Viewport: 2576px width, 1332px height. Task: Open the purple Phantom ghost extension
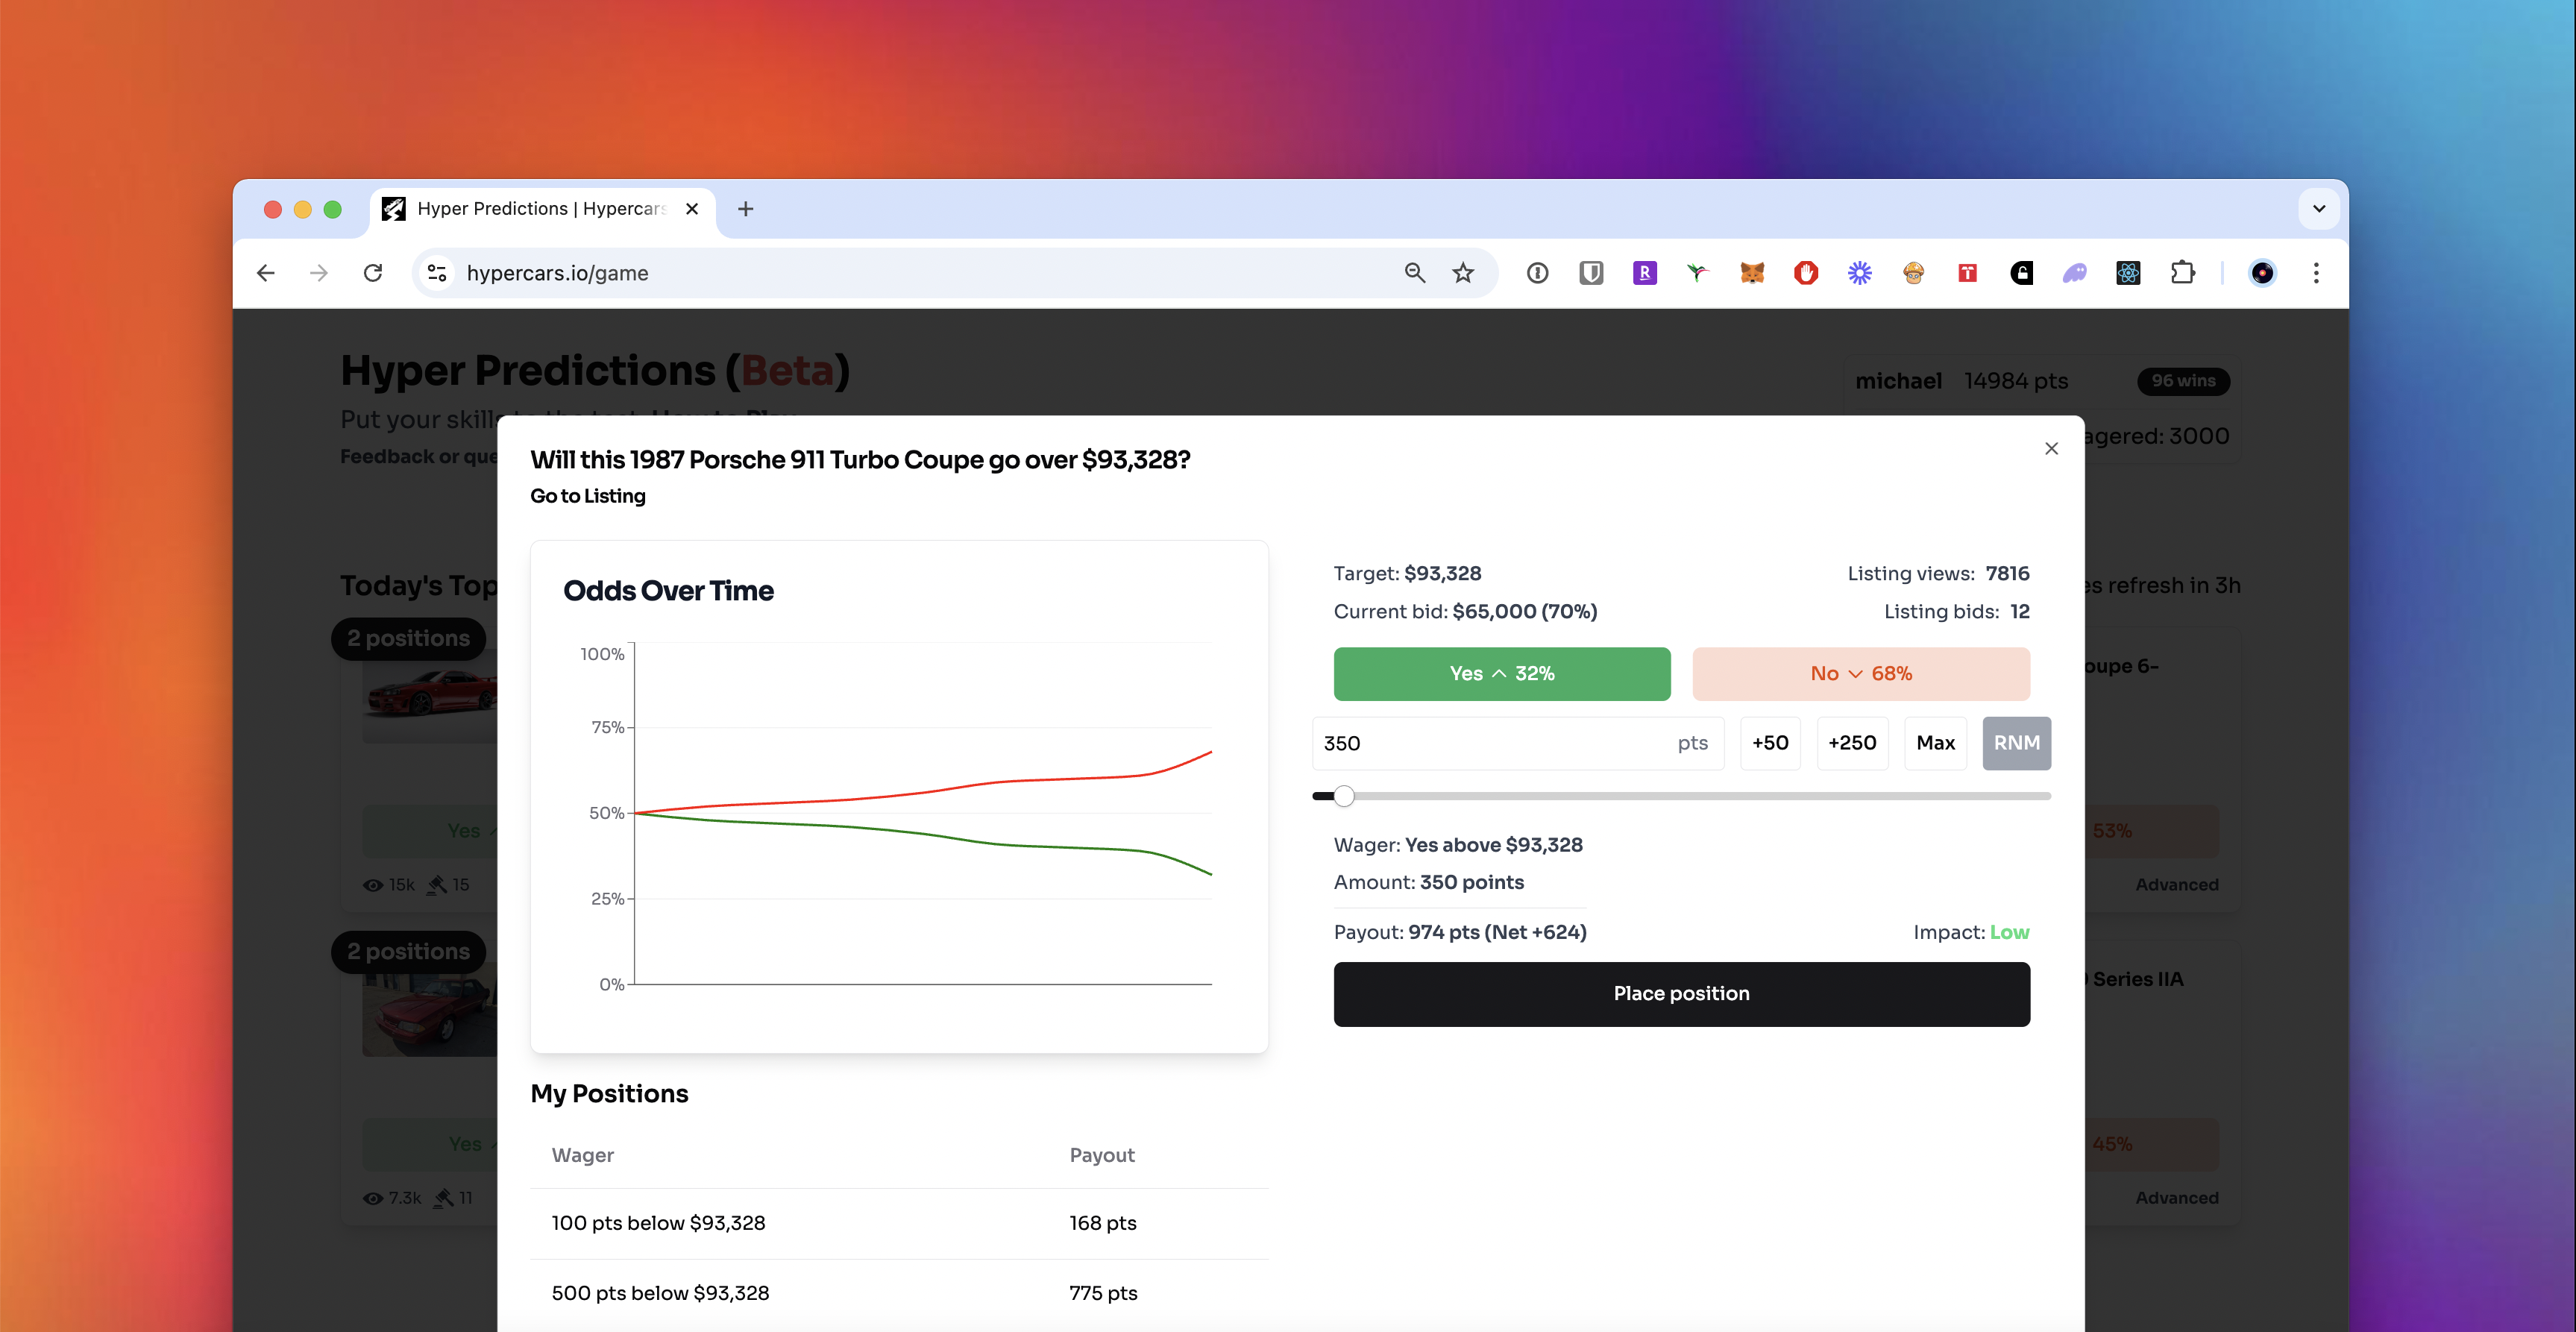(x=2075, y=273)
